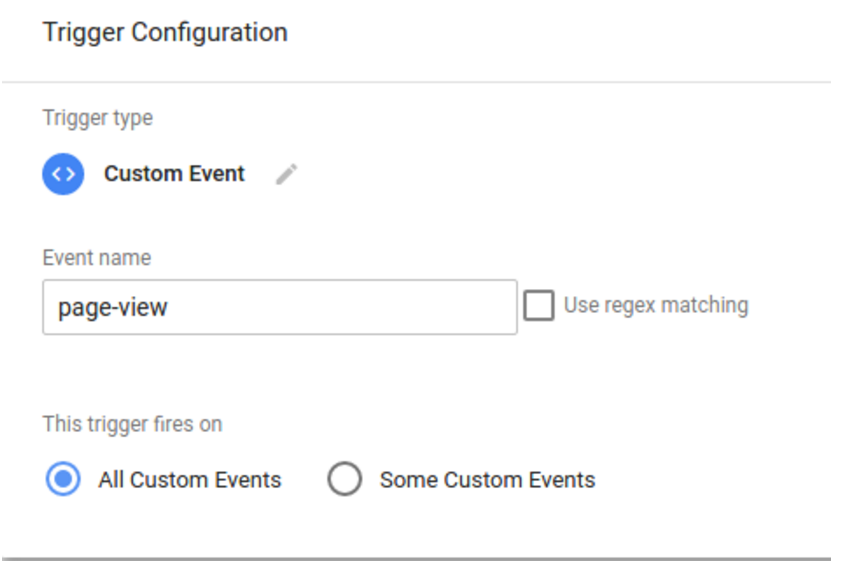Click the 'Use regex matching' label text
Viewport: 859px width, 580px height.
click(x=655, y=305)
